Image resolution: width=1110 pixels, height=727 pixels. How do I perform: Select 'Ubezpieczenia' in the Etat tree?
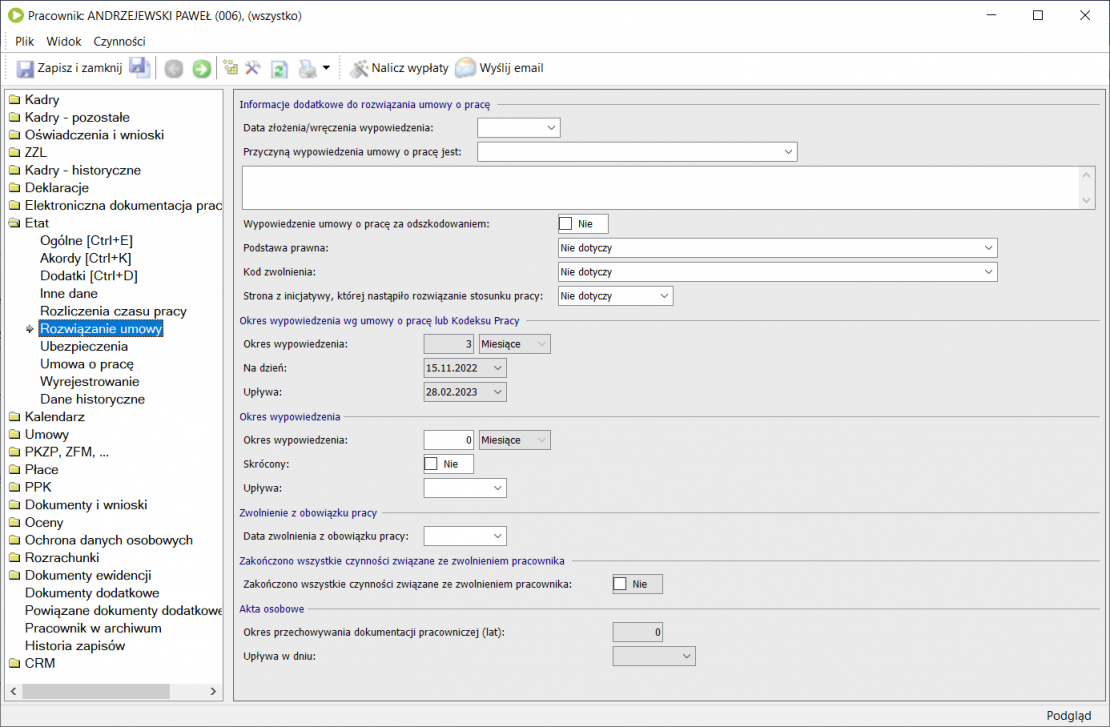coord(84,346)
